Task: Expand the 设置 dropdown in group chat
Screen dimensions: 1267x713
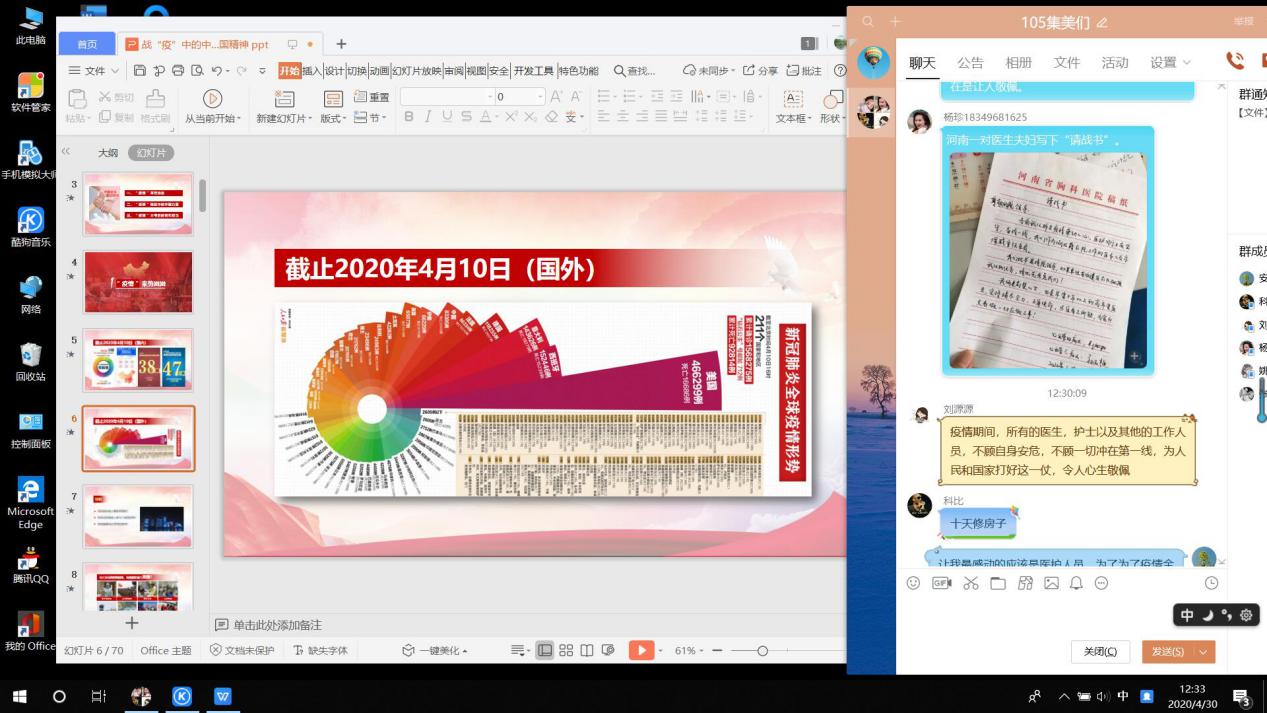Action: tap(1170, 62)
